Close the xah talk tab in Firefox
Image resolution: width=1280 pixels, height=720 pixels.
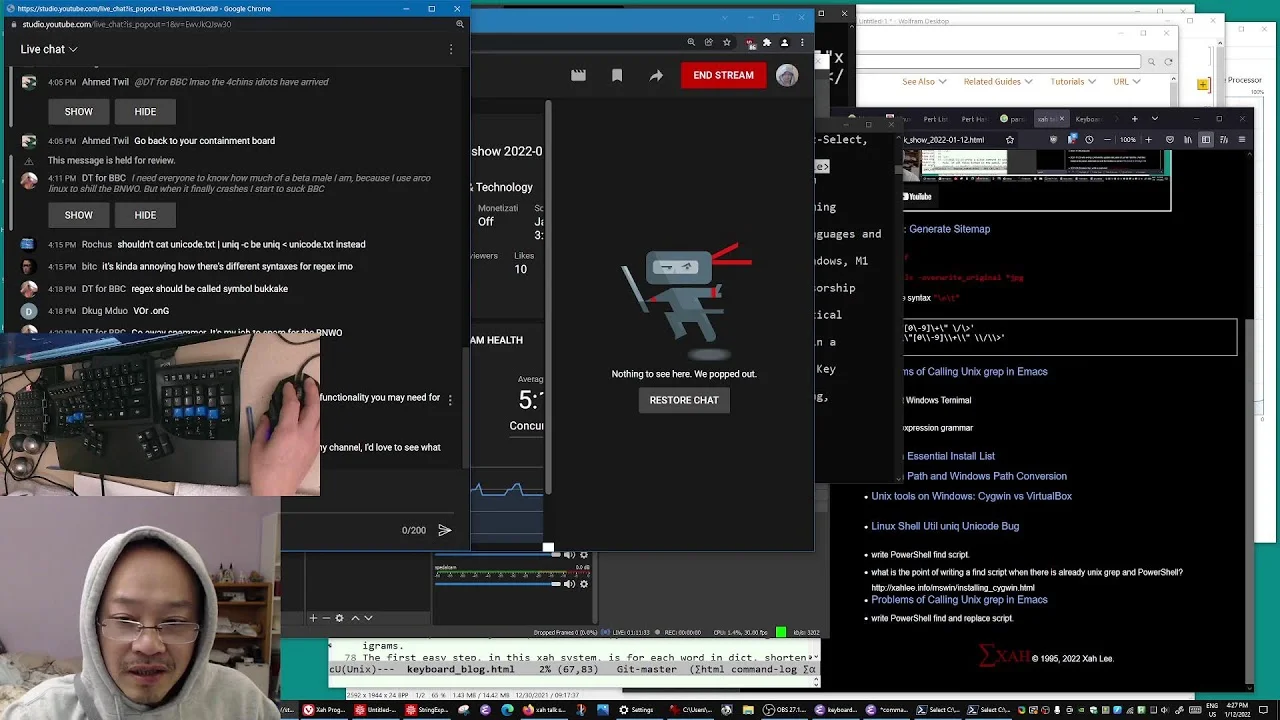click(x=1062, y=119)
